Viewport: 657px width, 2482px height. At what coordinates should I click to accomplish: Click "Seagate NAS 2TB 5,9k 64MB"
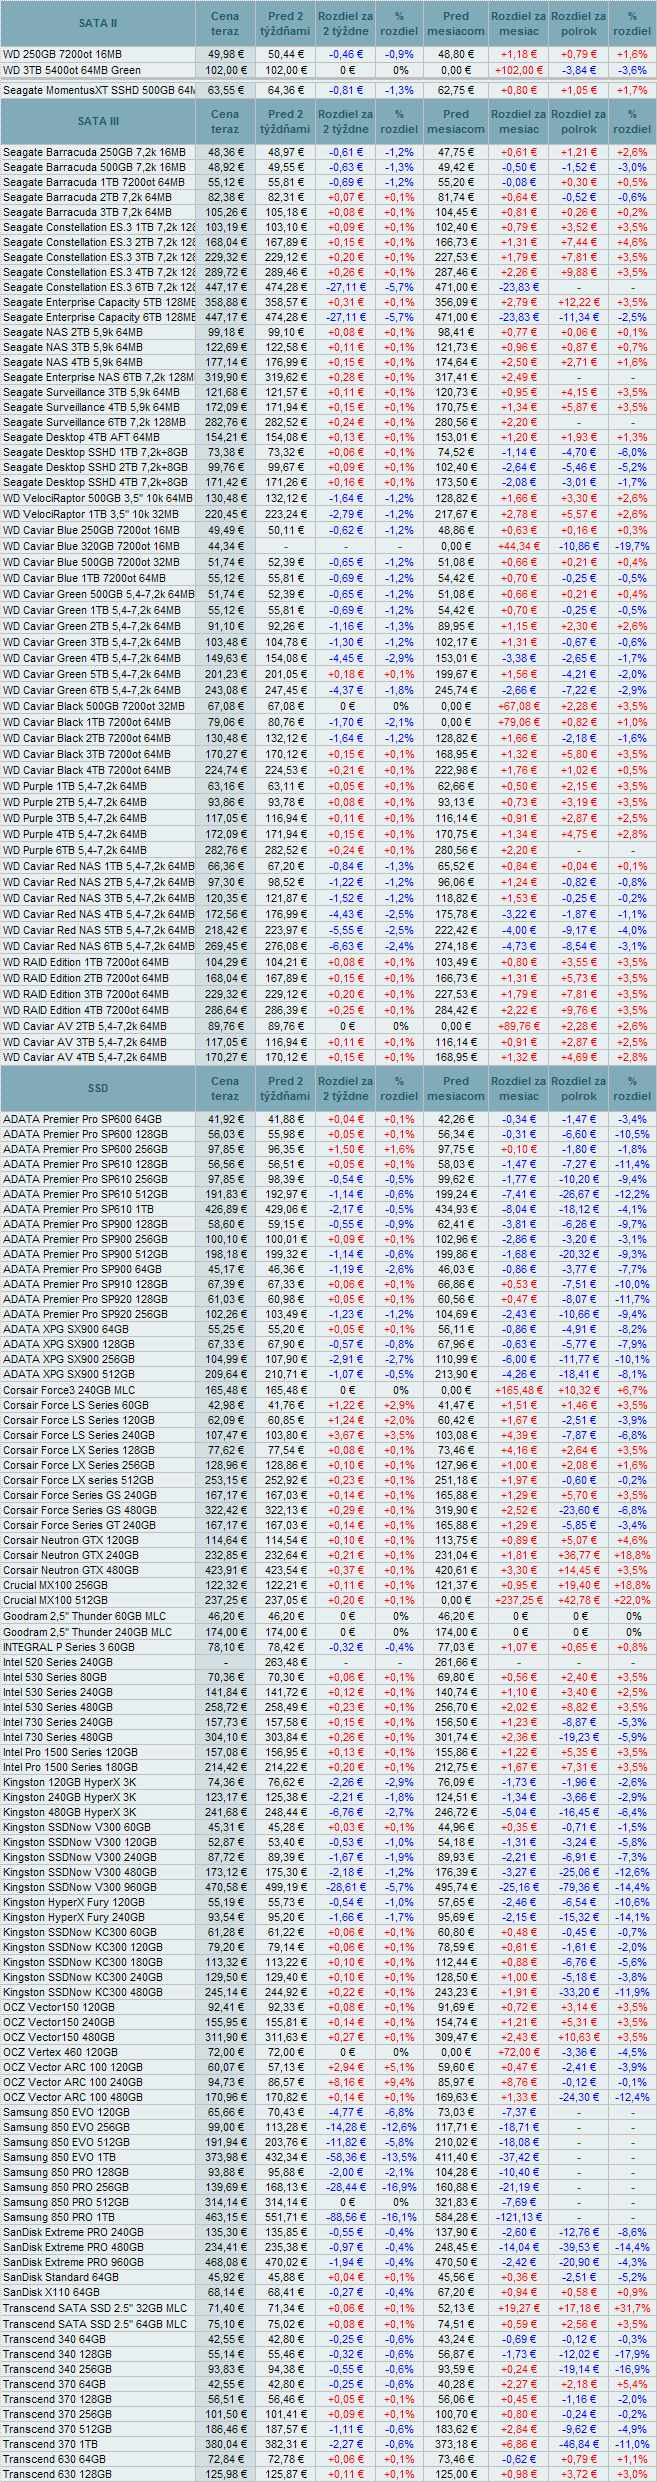point(73,332)
